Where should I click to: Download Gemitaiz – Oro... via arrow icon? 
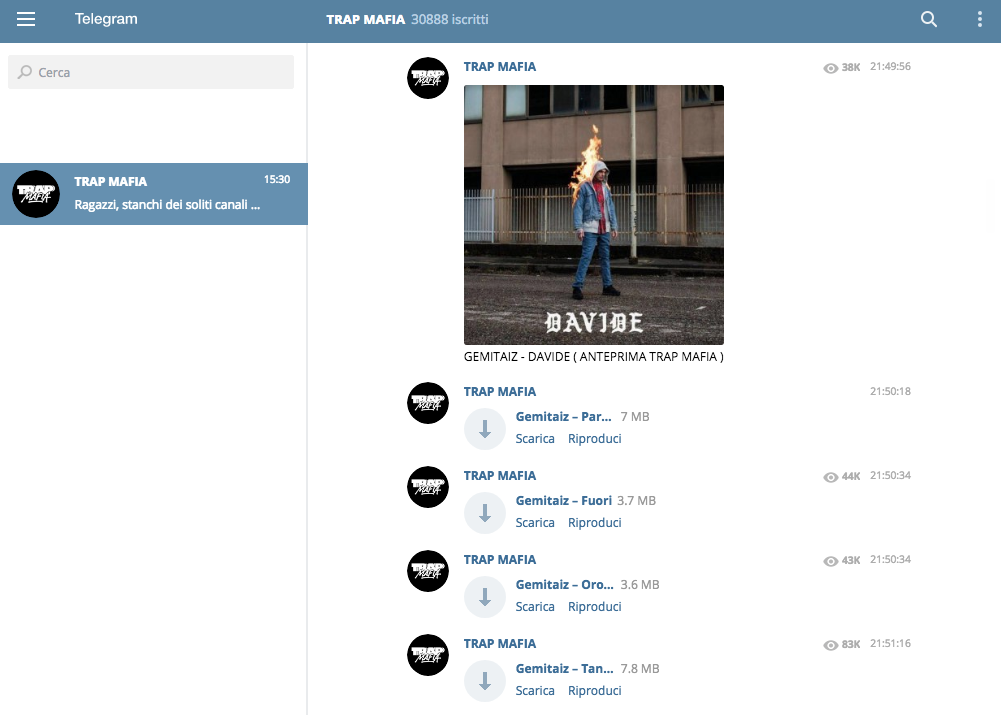tap(485, 597)
